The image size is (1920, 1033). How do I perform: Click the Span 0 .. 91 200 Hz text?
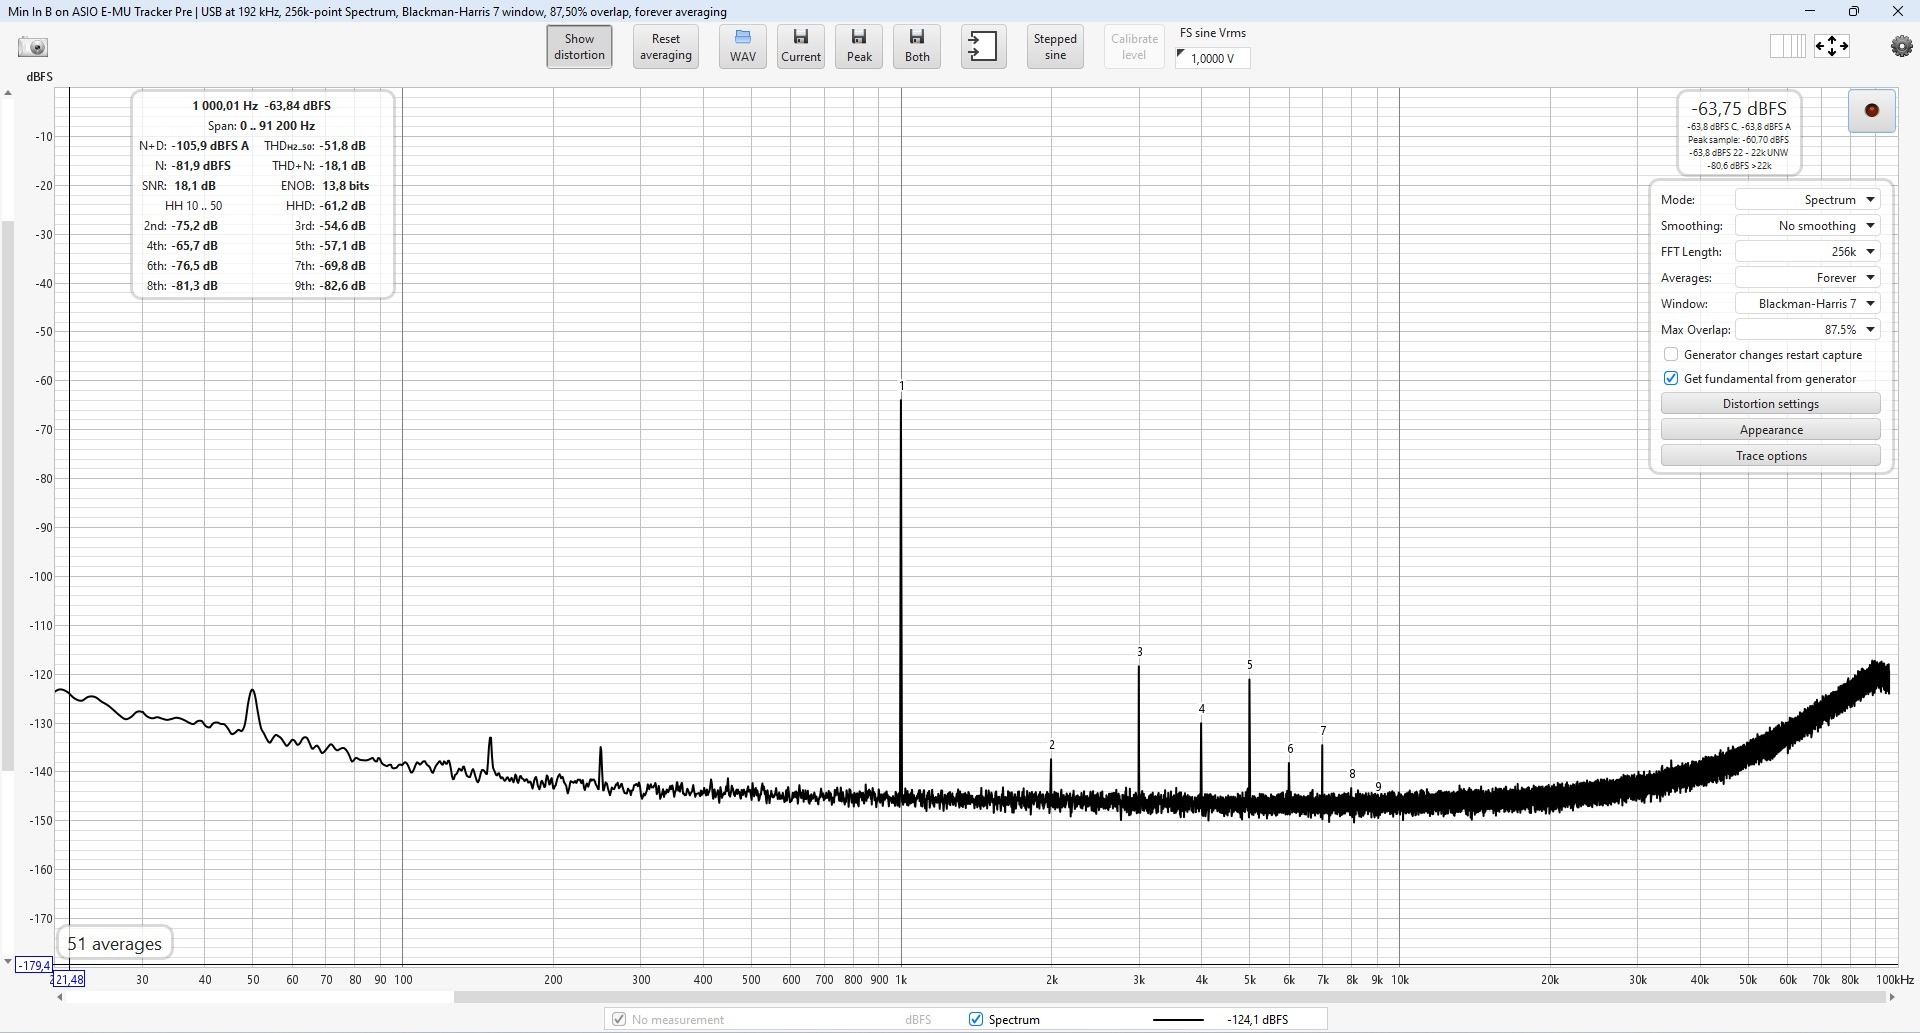point(261,125)
